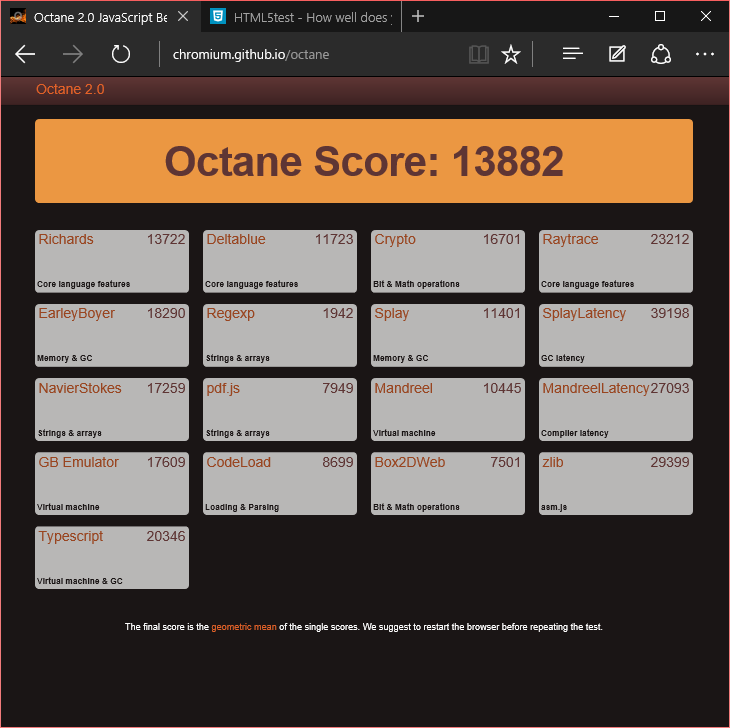The width and height of the screenshot is (730, 728).
Task: Select the Octane 2.0 JavaScript tab
Action: [98, 17]
